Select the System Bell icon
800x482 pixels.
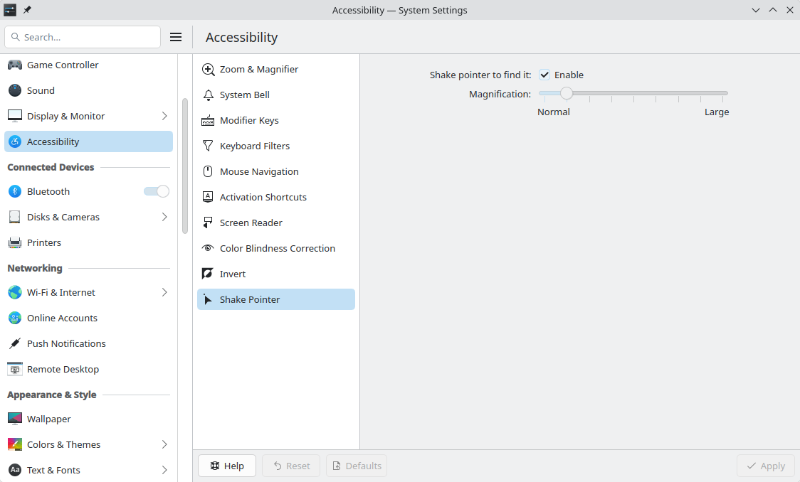coord(208,95)
